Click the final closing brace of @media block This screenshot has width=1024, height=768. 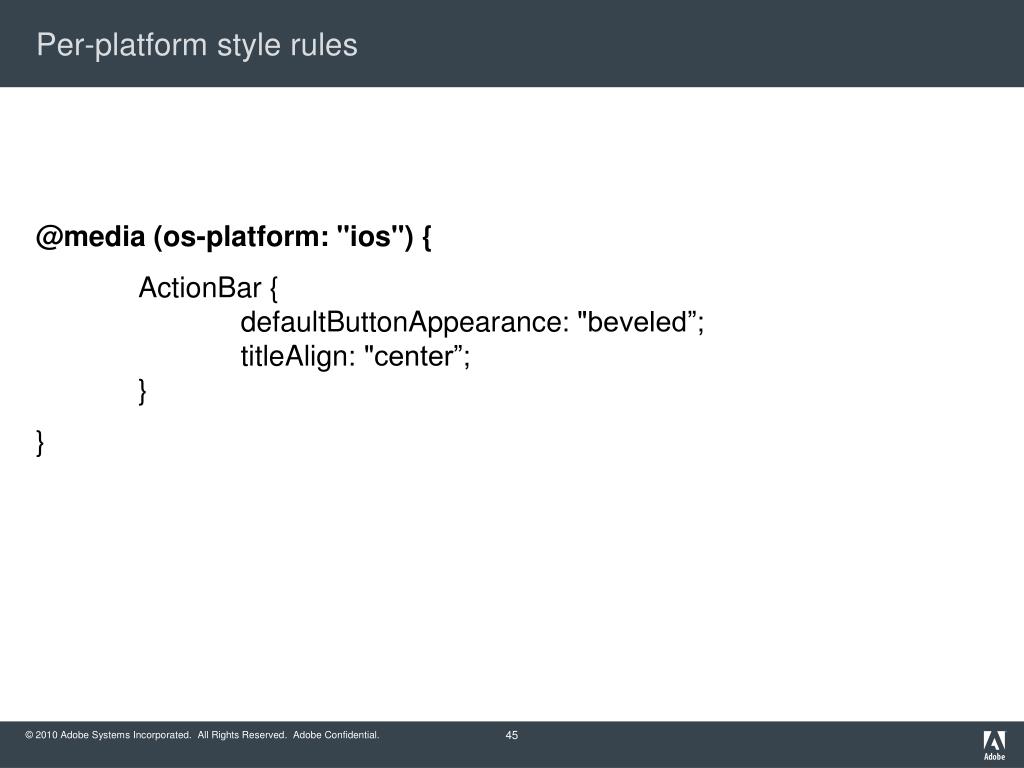40,443
